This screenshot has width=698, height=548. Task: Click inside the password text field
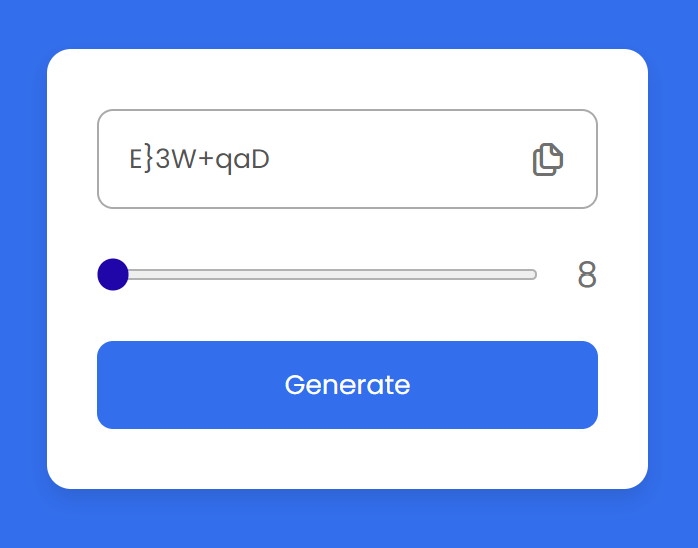[347, 159]
